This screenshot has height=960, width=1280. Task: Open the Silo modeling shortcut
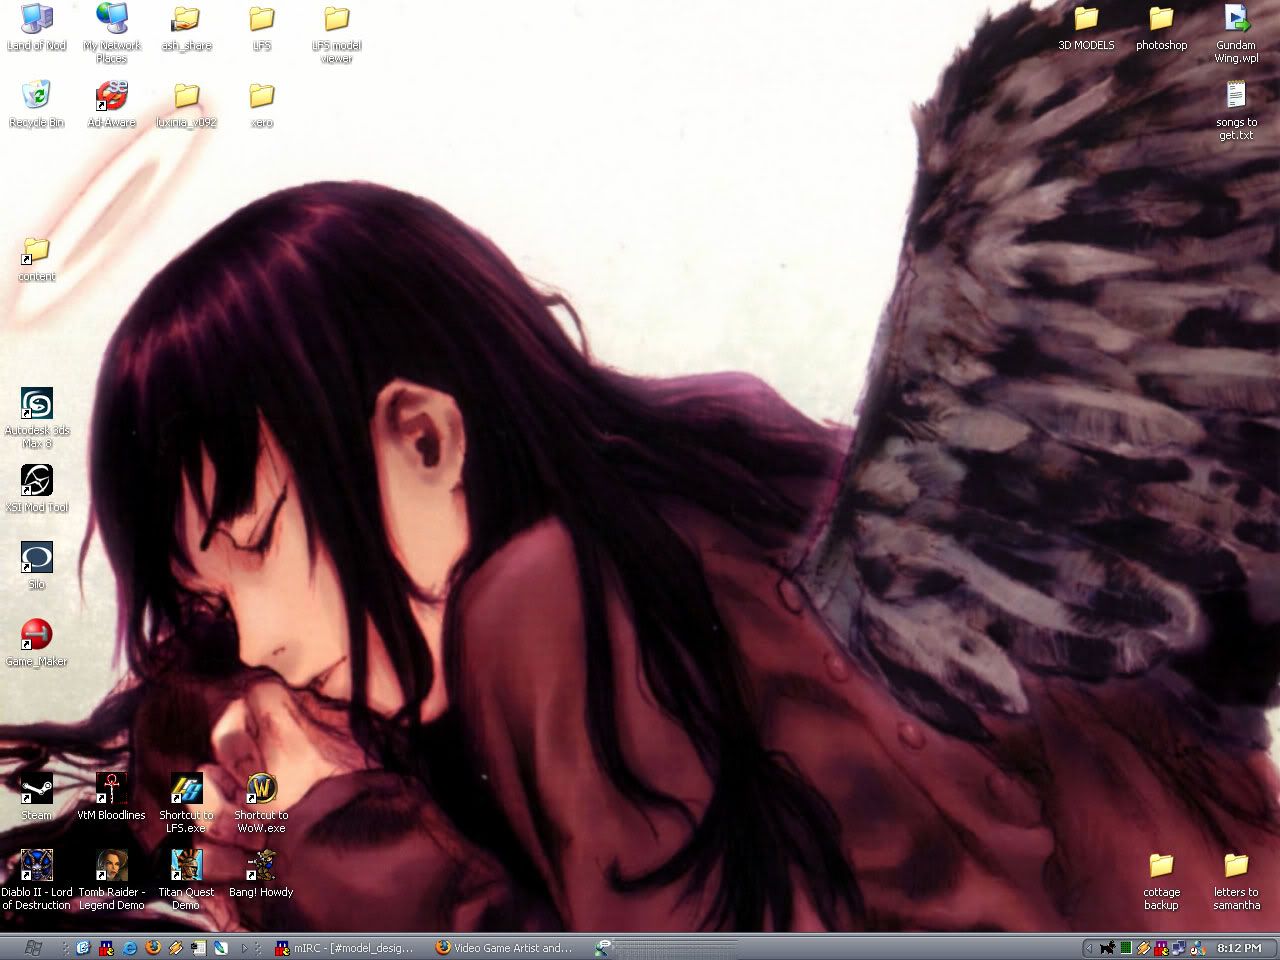(37, 566)
